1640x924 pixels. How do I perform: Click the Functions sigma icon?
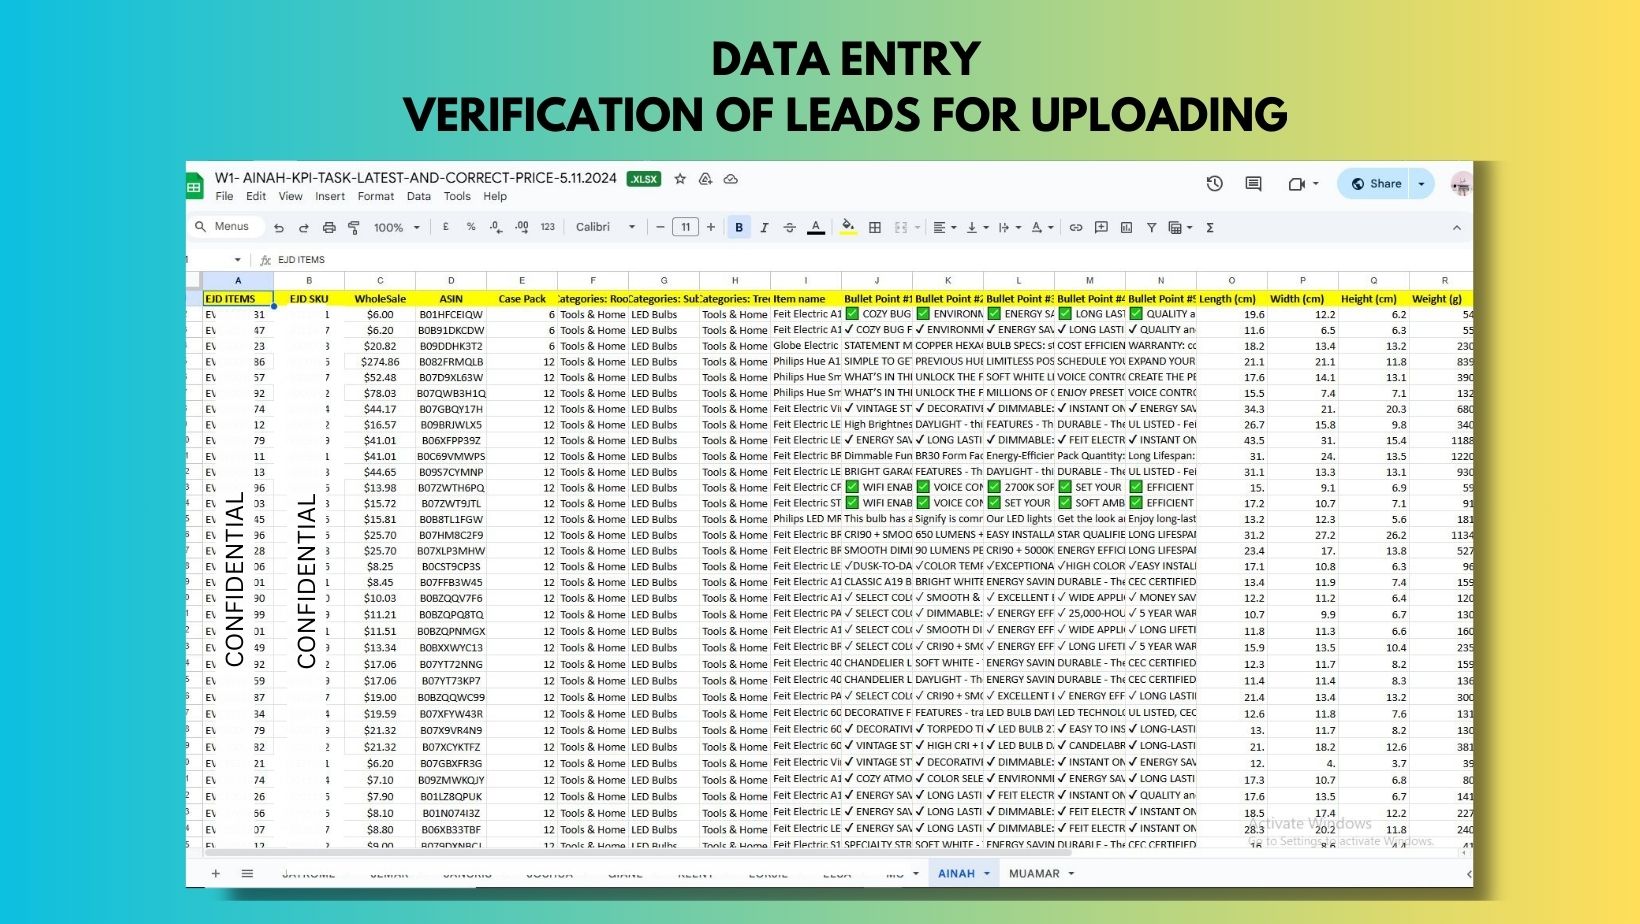(x=1210, y=228)
